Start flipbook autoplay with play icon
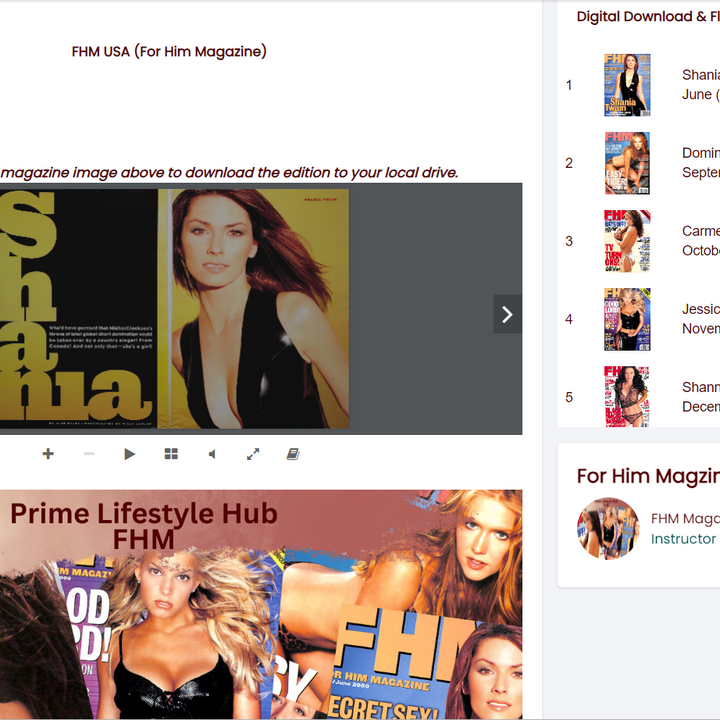 tap(130, 454)
